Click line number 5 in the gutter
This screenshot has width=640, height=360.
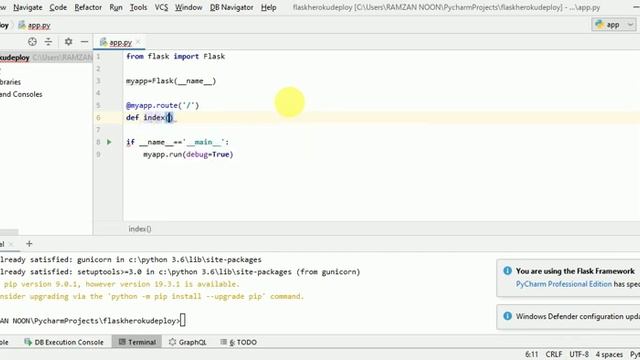[x=98, y=105]
